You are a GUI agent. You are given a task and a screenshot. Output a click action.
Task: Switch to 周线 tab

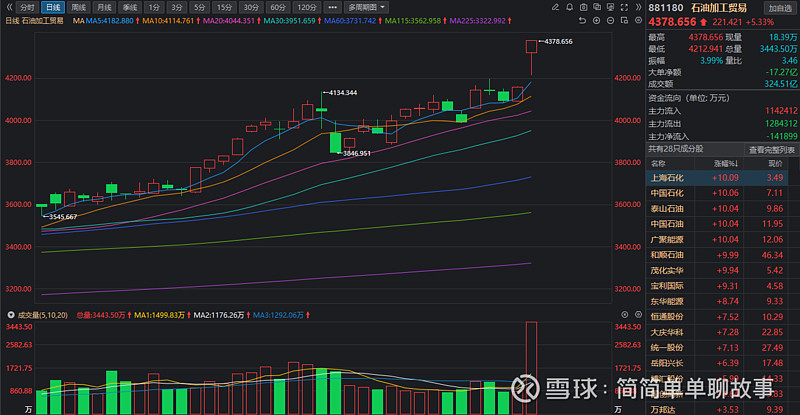point(79,7)
